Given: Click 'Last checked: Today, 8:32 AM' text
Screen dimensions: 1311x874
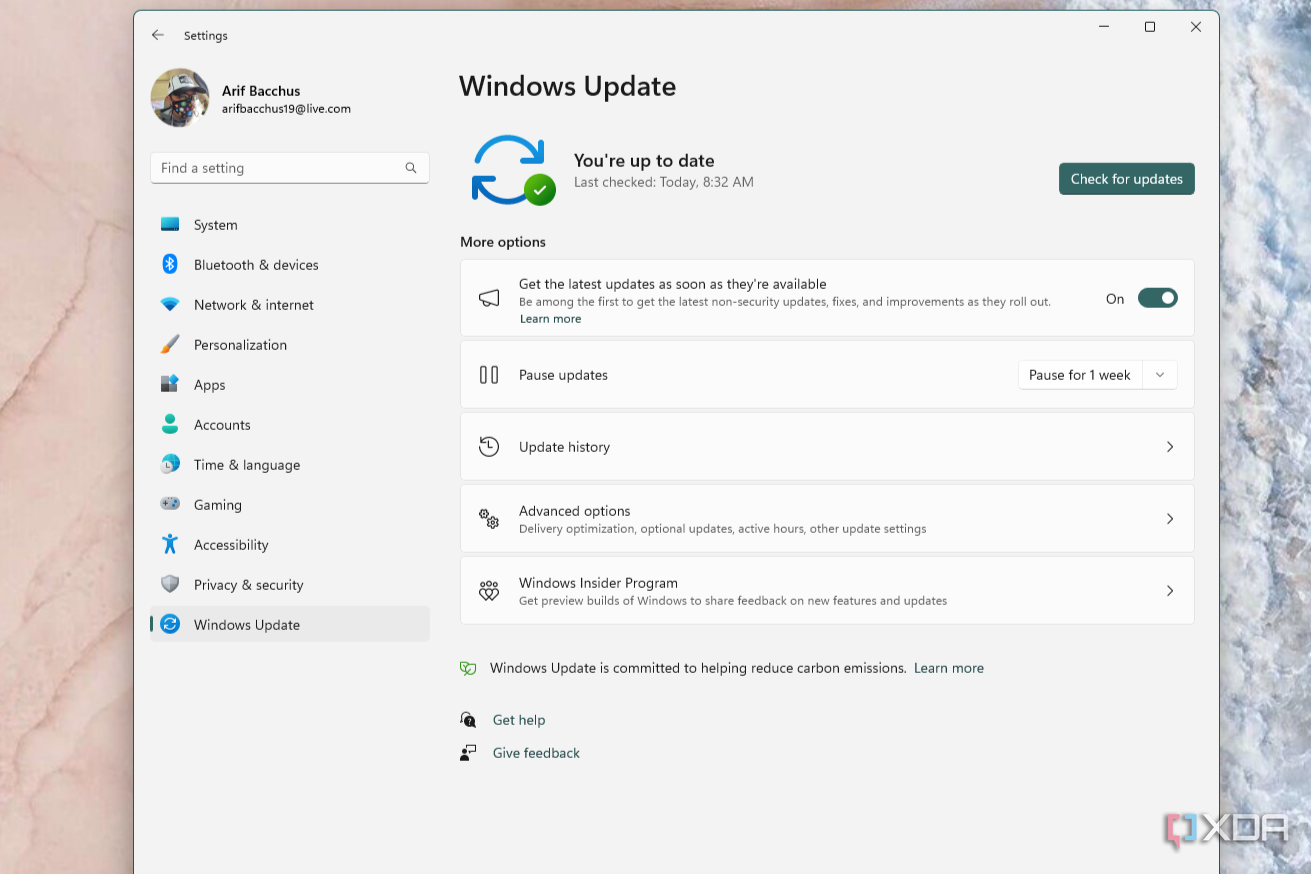Looking at the screenshot, I should (x=664, y=182).
